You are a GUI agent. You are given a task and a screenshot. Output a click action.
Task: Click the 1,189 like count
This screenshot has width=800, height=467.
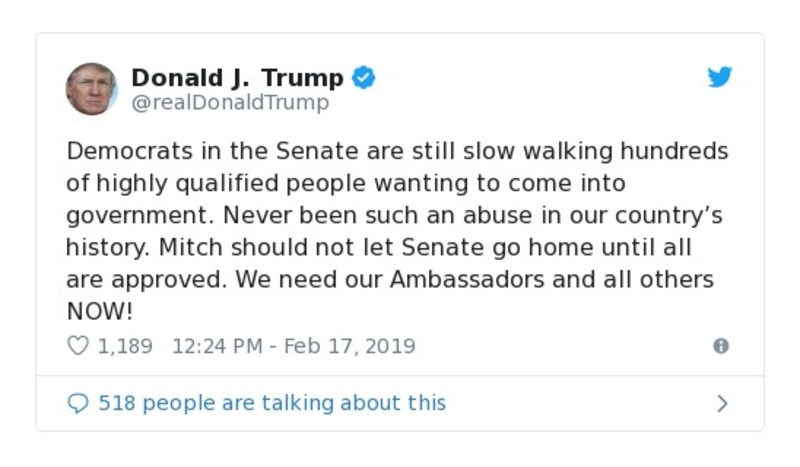click(125, 346)
